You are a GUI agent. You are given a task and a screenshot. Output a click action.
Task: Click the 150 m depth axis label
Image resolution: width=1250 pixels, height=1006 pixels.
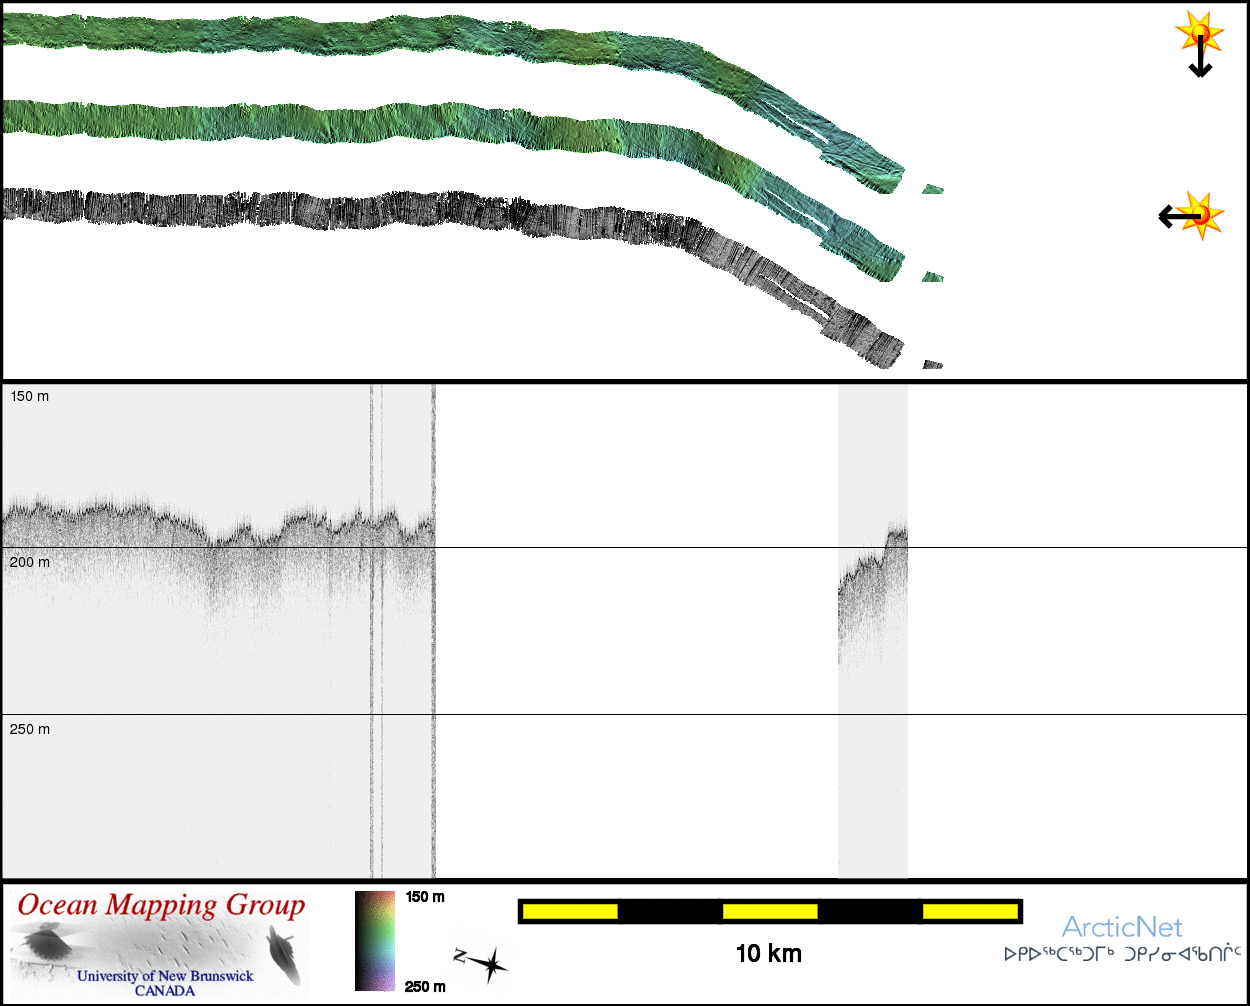pyautogui.click(x=29, y=397)
